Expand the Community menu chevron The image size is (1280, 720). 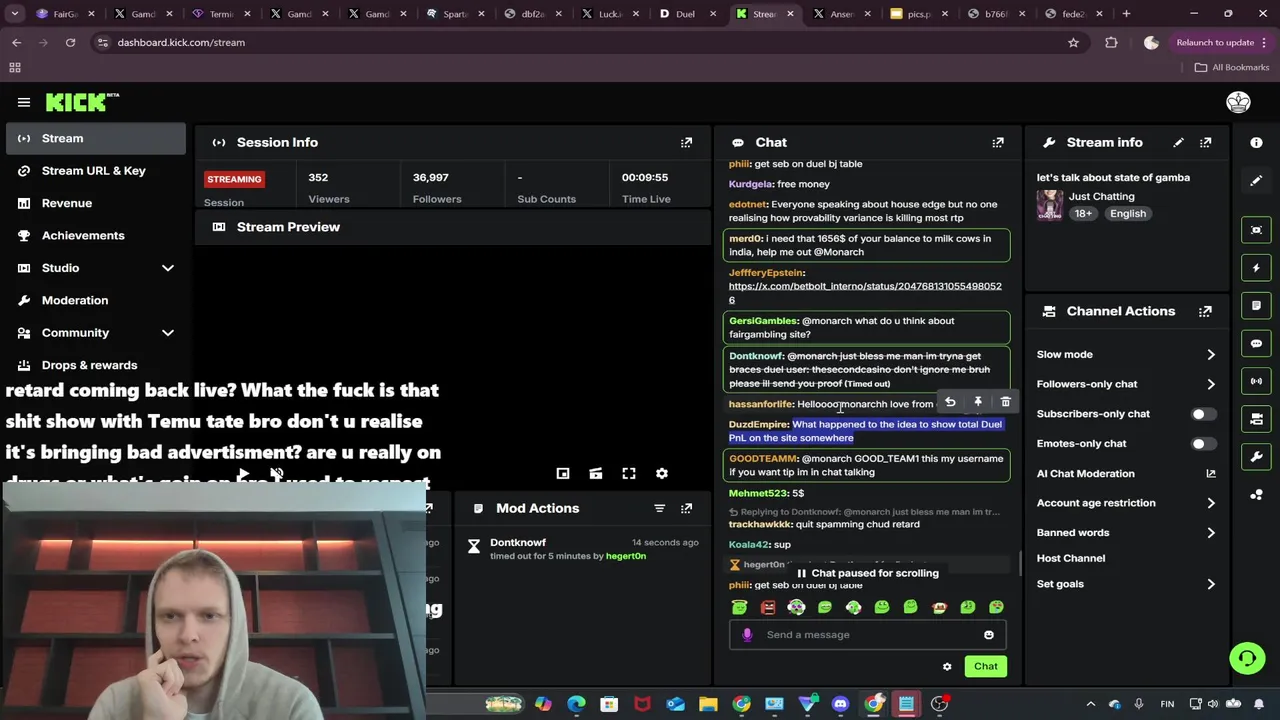click(x=168, y=333)
